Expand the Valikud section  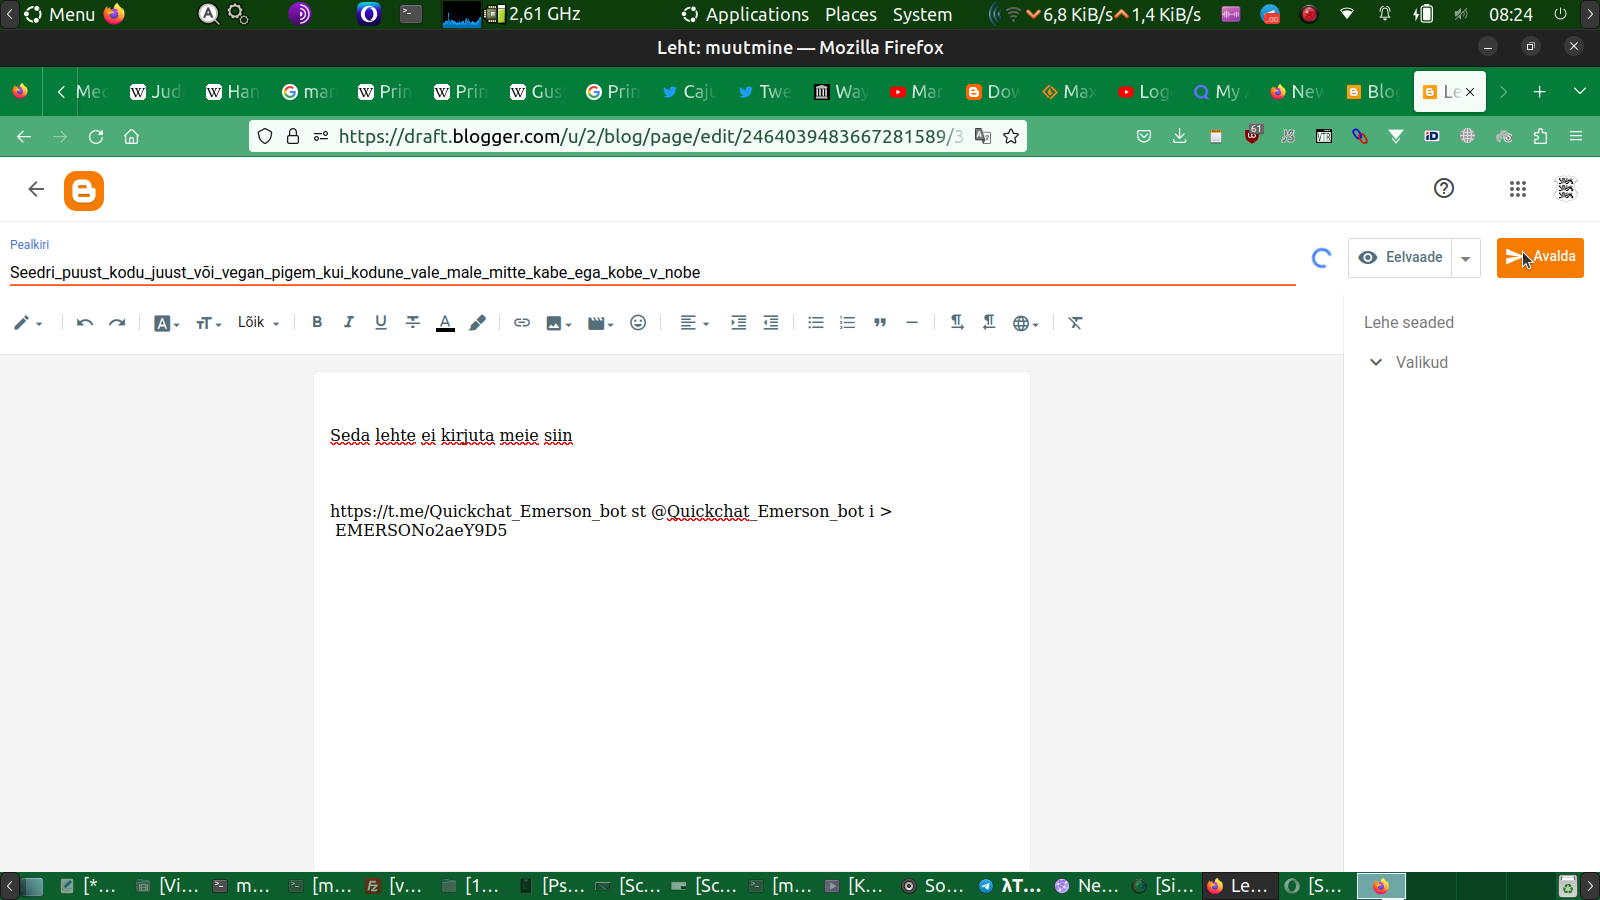pos(1409,363)
